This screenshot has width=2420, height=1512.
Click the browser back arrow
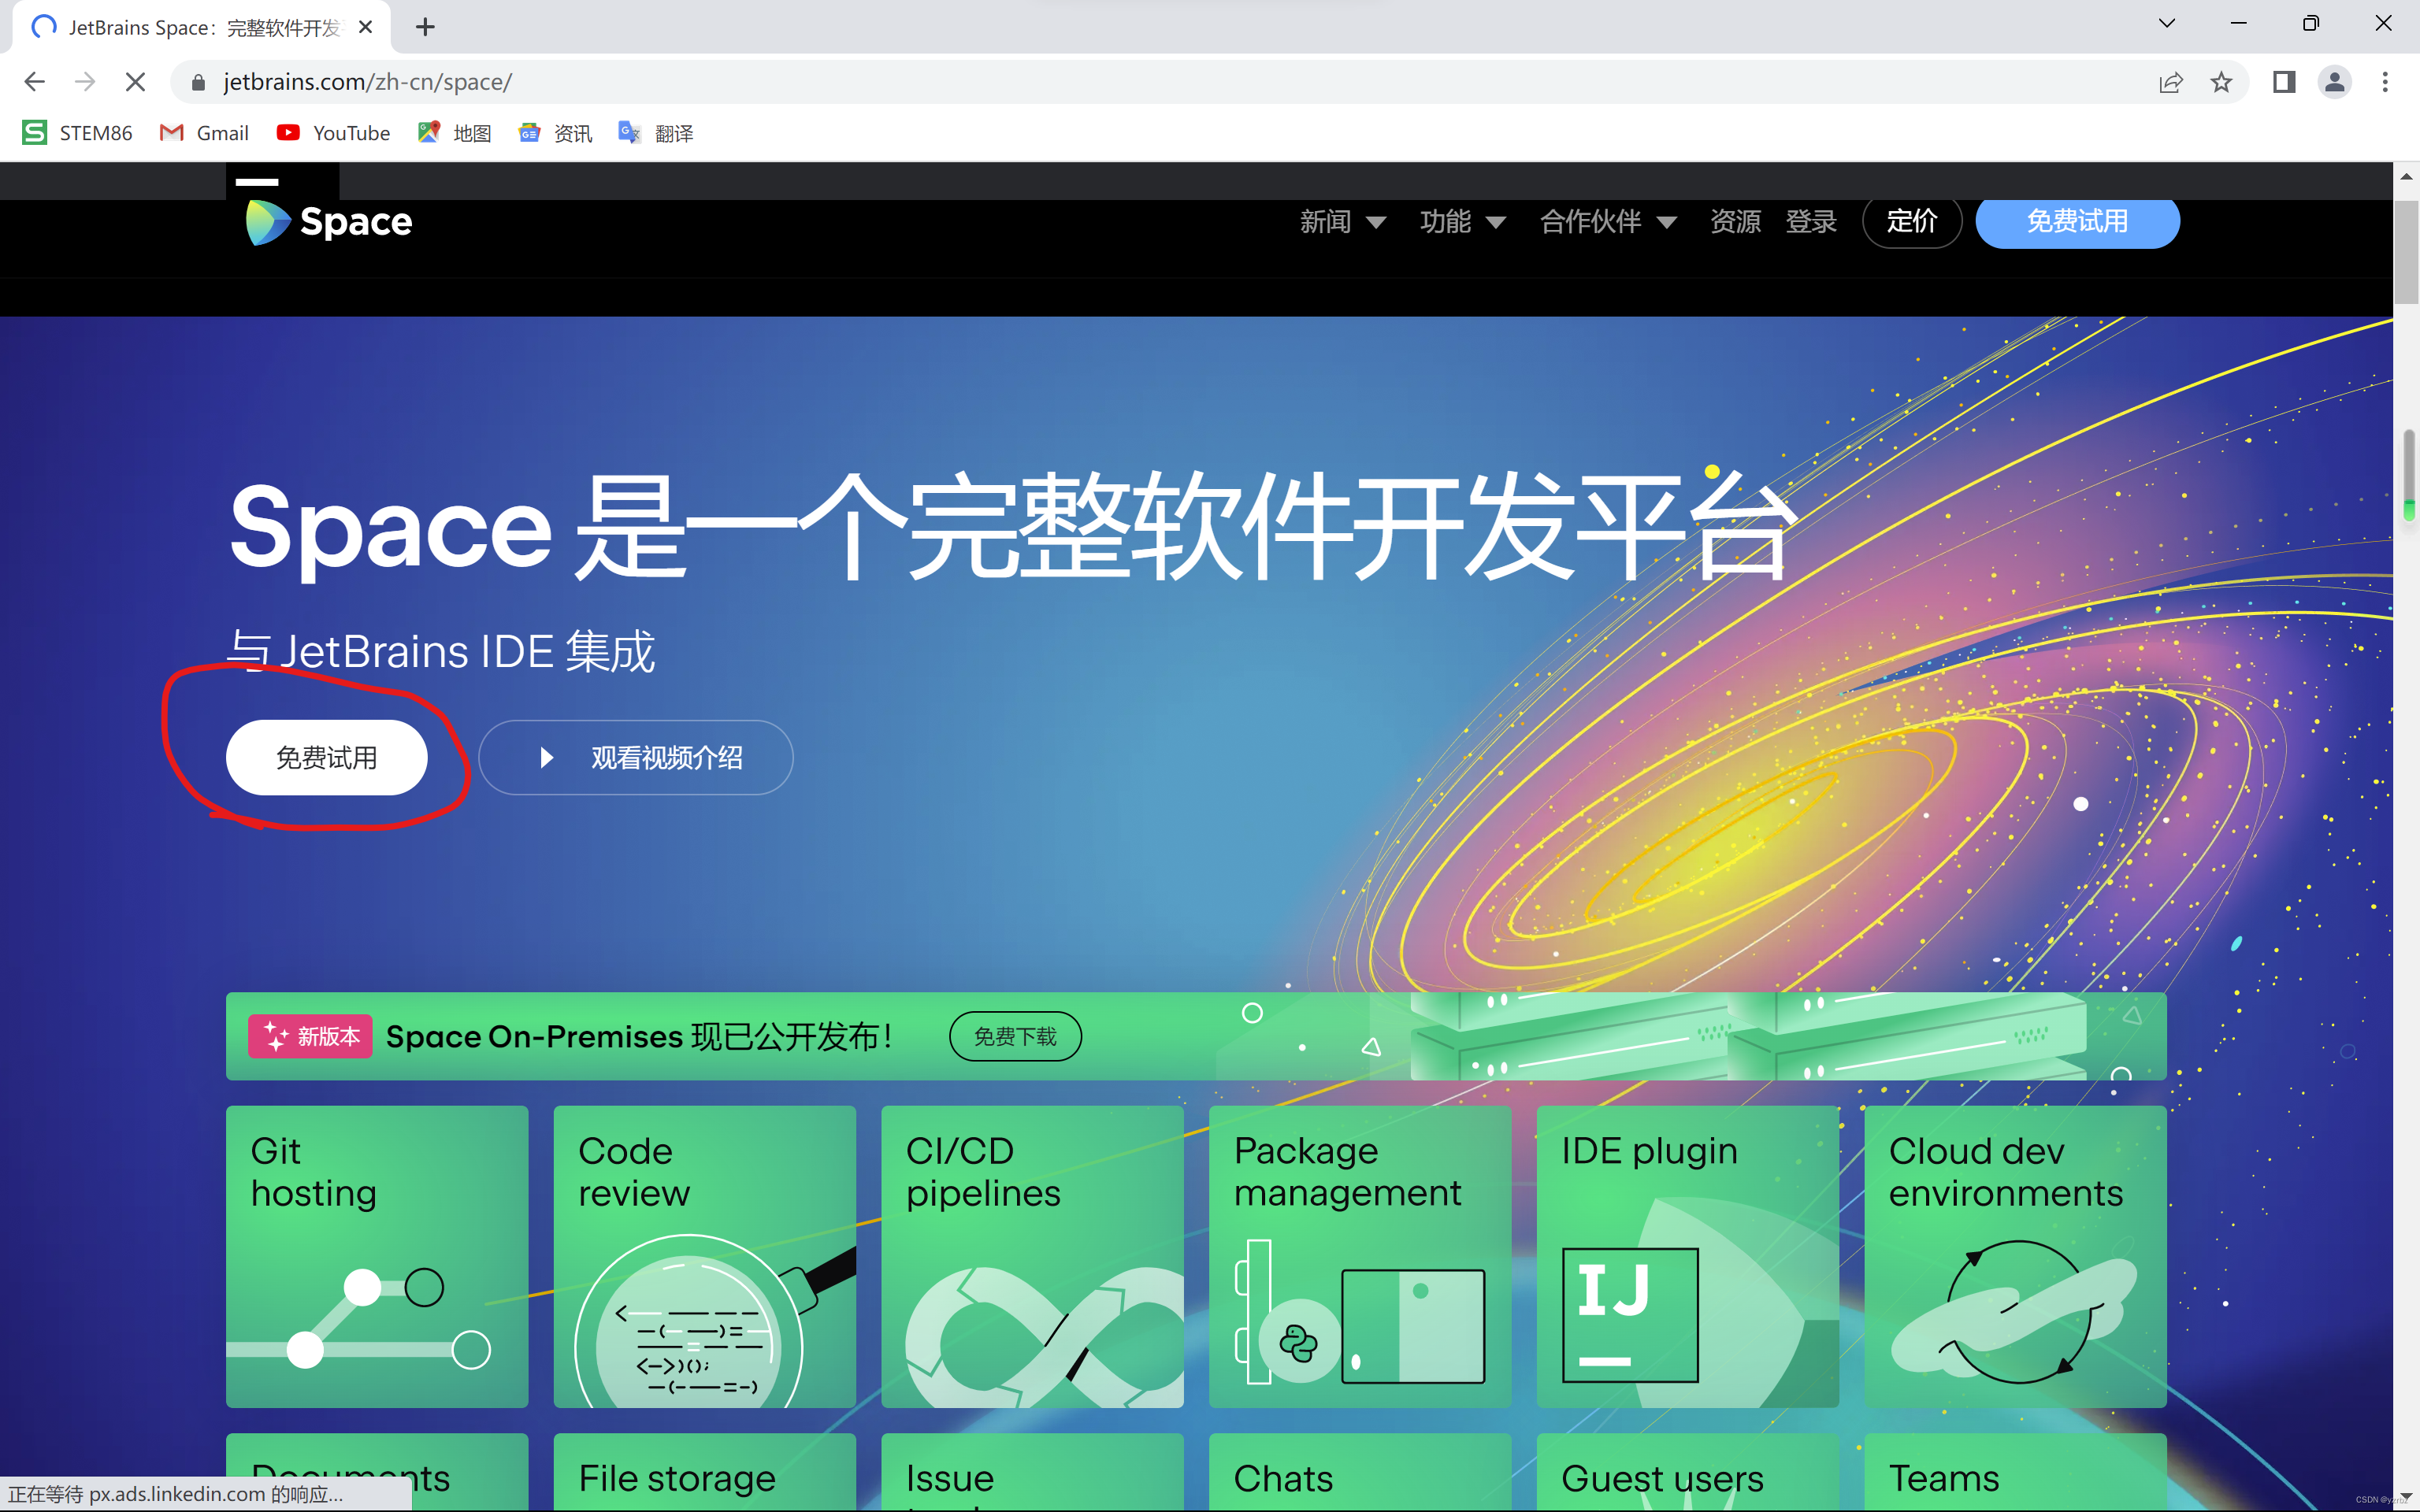tap(34, 82)
